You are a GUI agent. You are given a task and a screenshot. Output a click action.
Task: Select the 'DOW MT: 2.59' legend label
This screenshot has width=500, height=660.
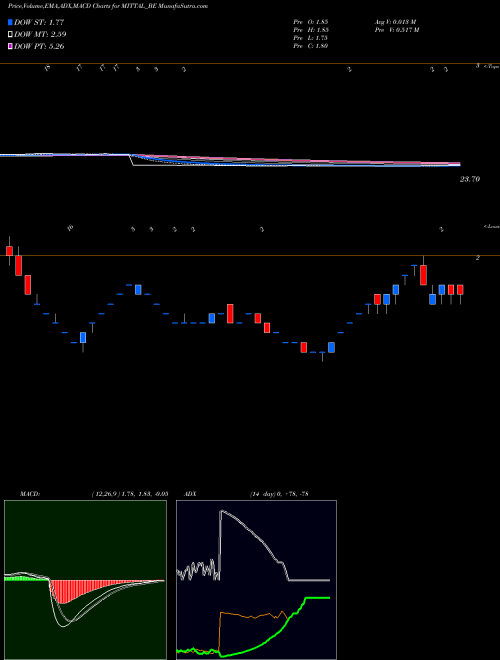40,34
